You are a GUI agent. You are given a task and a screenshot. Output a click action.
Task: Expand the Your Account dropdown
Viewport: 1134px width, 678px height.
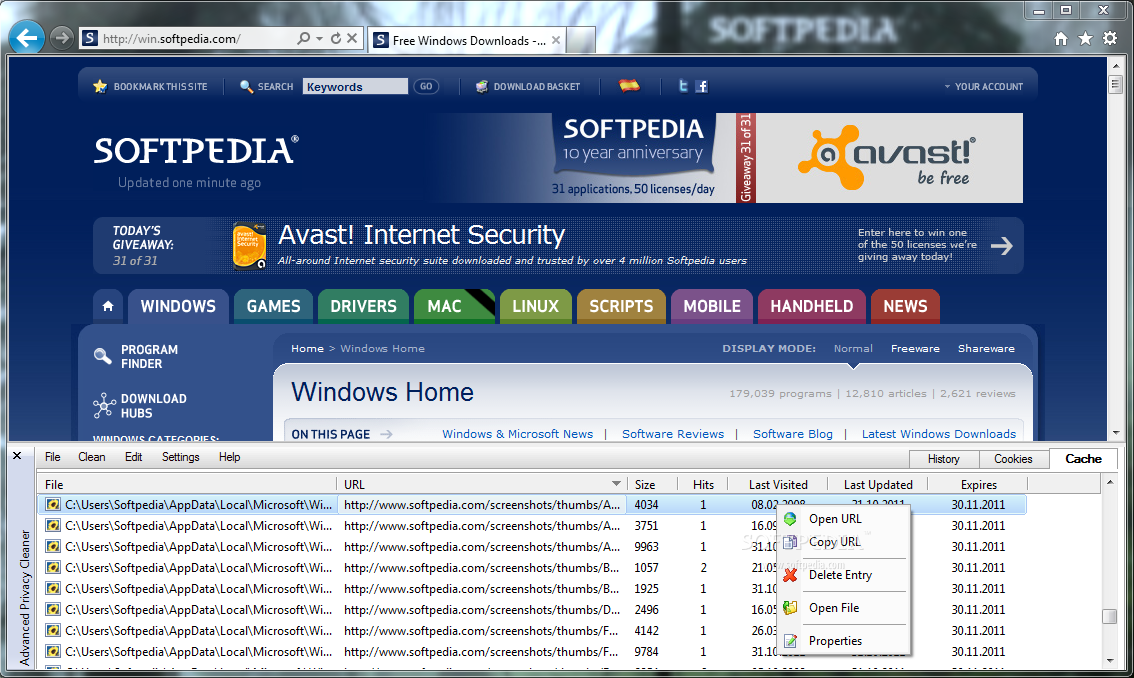click(x=984, y=86)
